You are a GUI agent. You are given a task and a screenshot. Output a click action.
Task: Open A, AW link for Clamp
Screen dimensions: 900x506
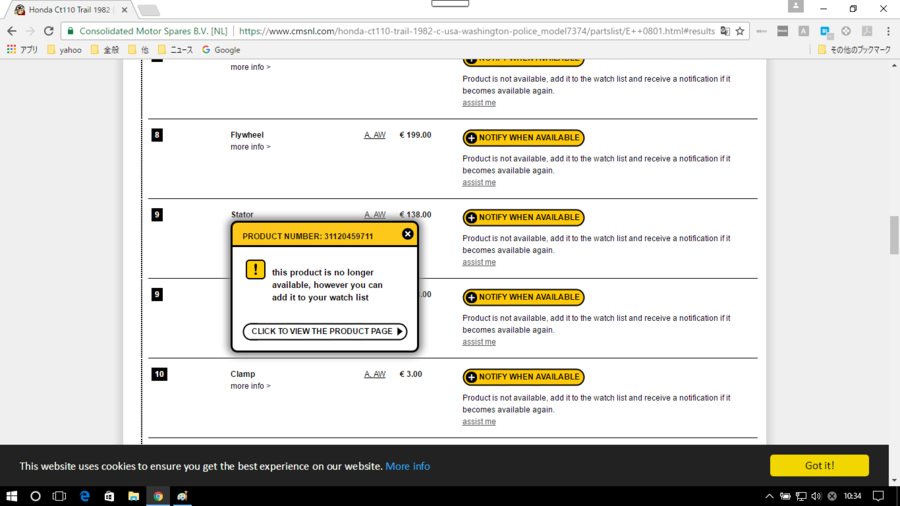(x=375, y=374)
